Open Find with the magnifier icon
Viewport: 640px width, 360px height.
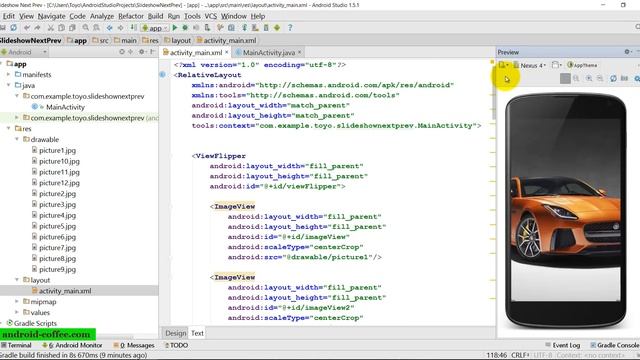click(x=85, y=28)
